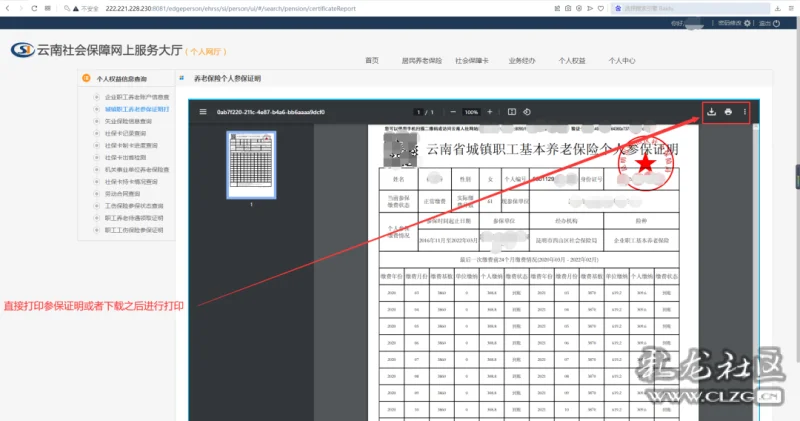This screenshot has width=800, height=421.
Task: Fit PDF page to width
Action: coord(512,112)
